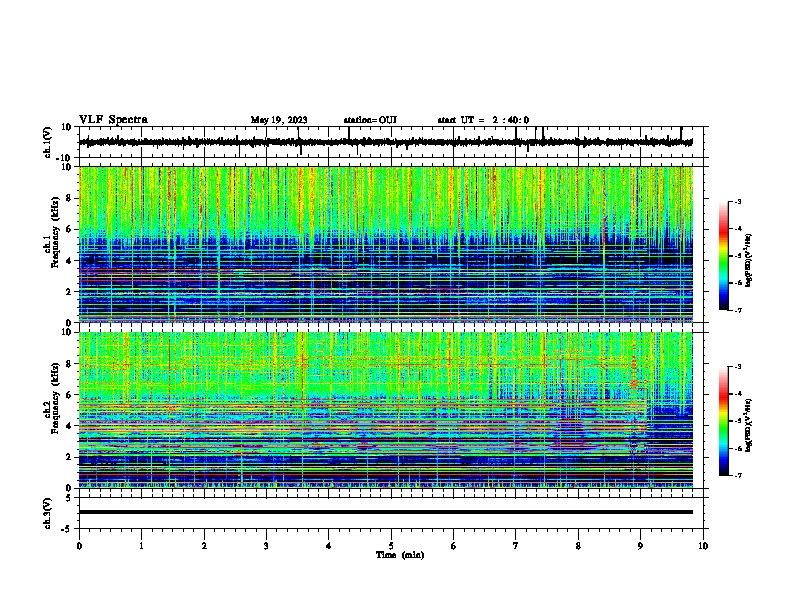Click the ch.1 colorbar label '-3'
This screenshot has height=612, width=792.
tap(737, 201)
